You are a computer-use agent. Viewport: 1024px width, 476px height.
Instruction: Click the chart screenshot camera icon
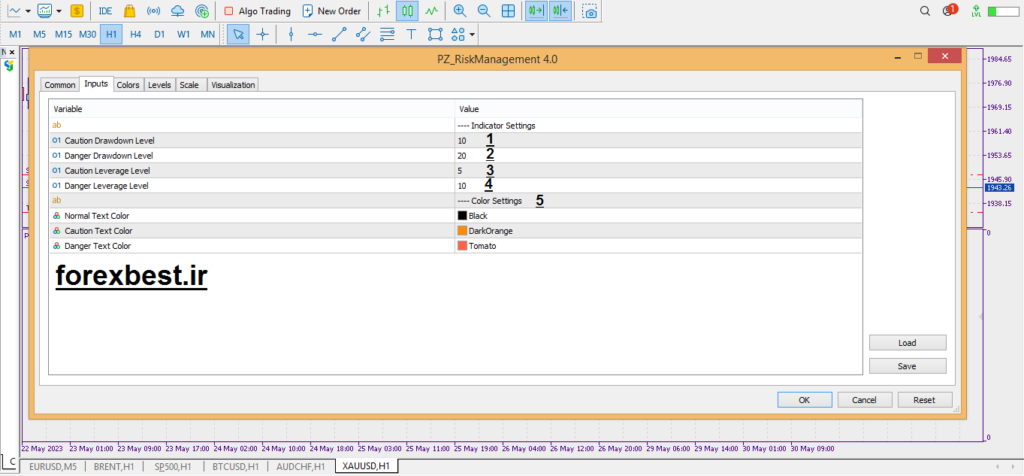point(591,11)
